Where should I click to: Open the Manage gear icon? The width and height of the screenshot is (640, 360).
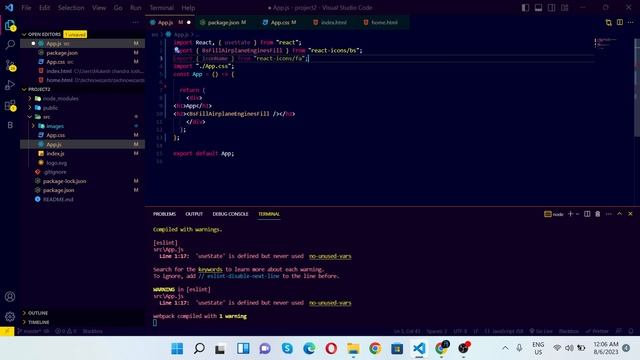pyautogui.click(x=10, y=316)
